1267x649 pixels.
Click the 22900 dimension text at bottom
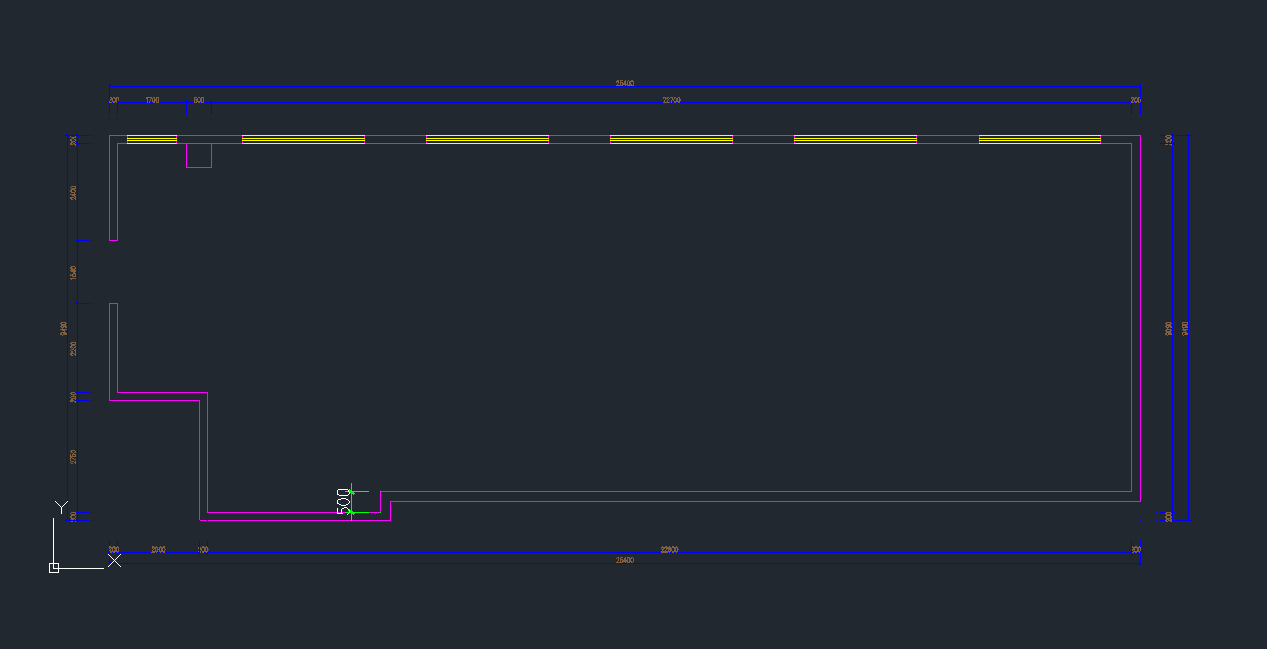pyautogui.click(x=670, y=549)
